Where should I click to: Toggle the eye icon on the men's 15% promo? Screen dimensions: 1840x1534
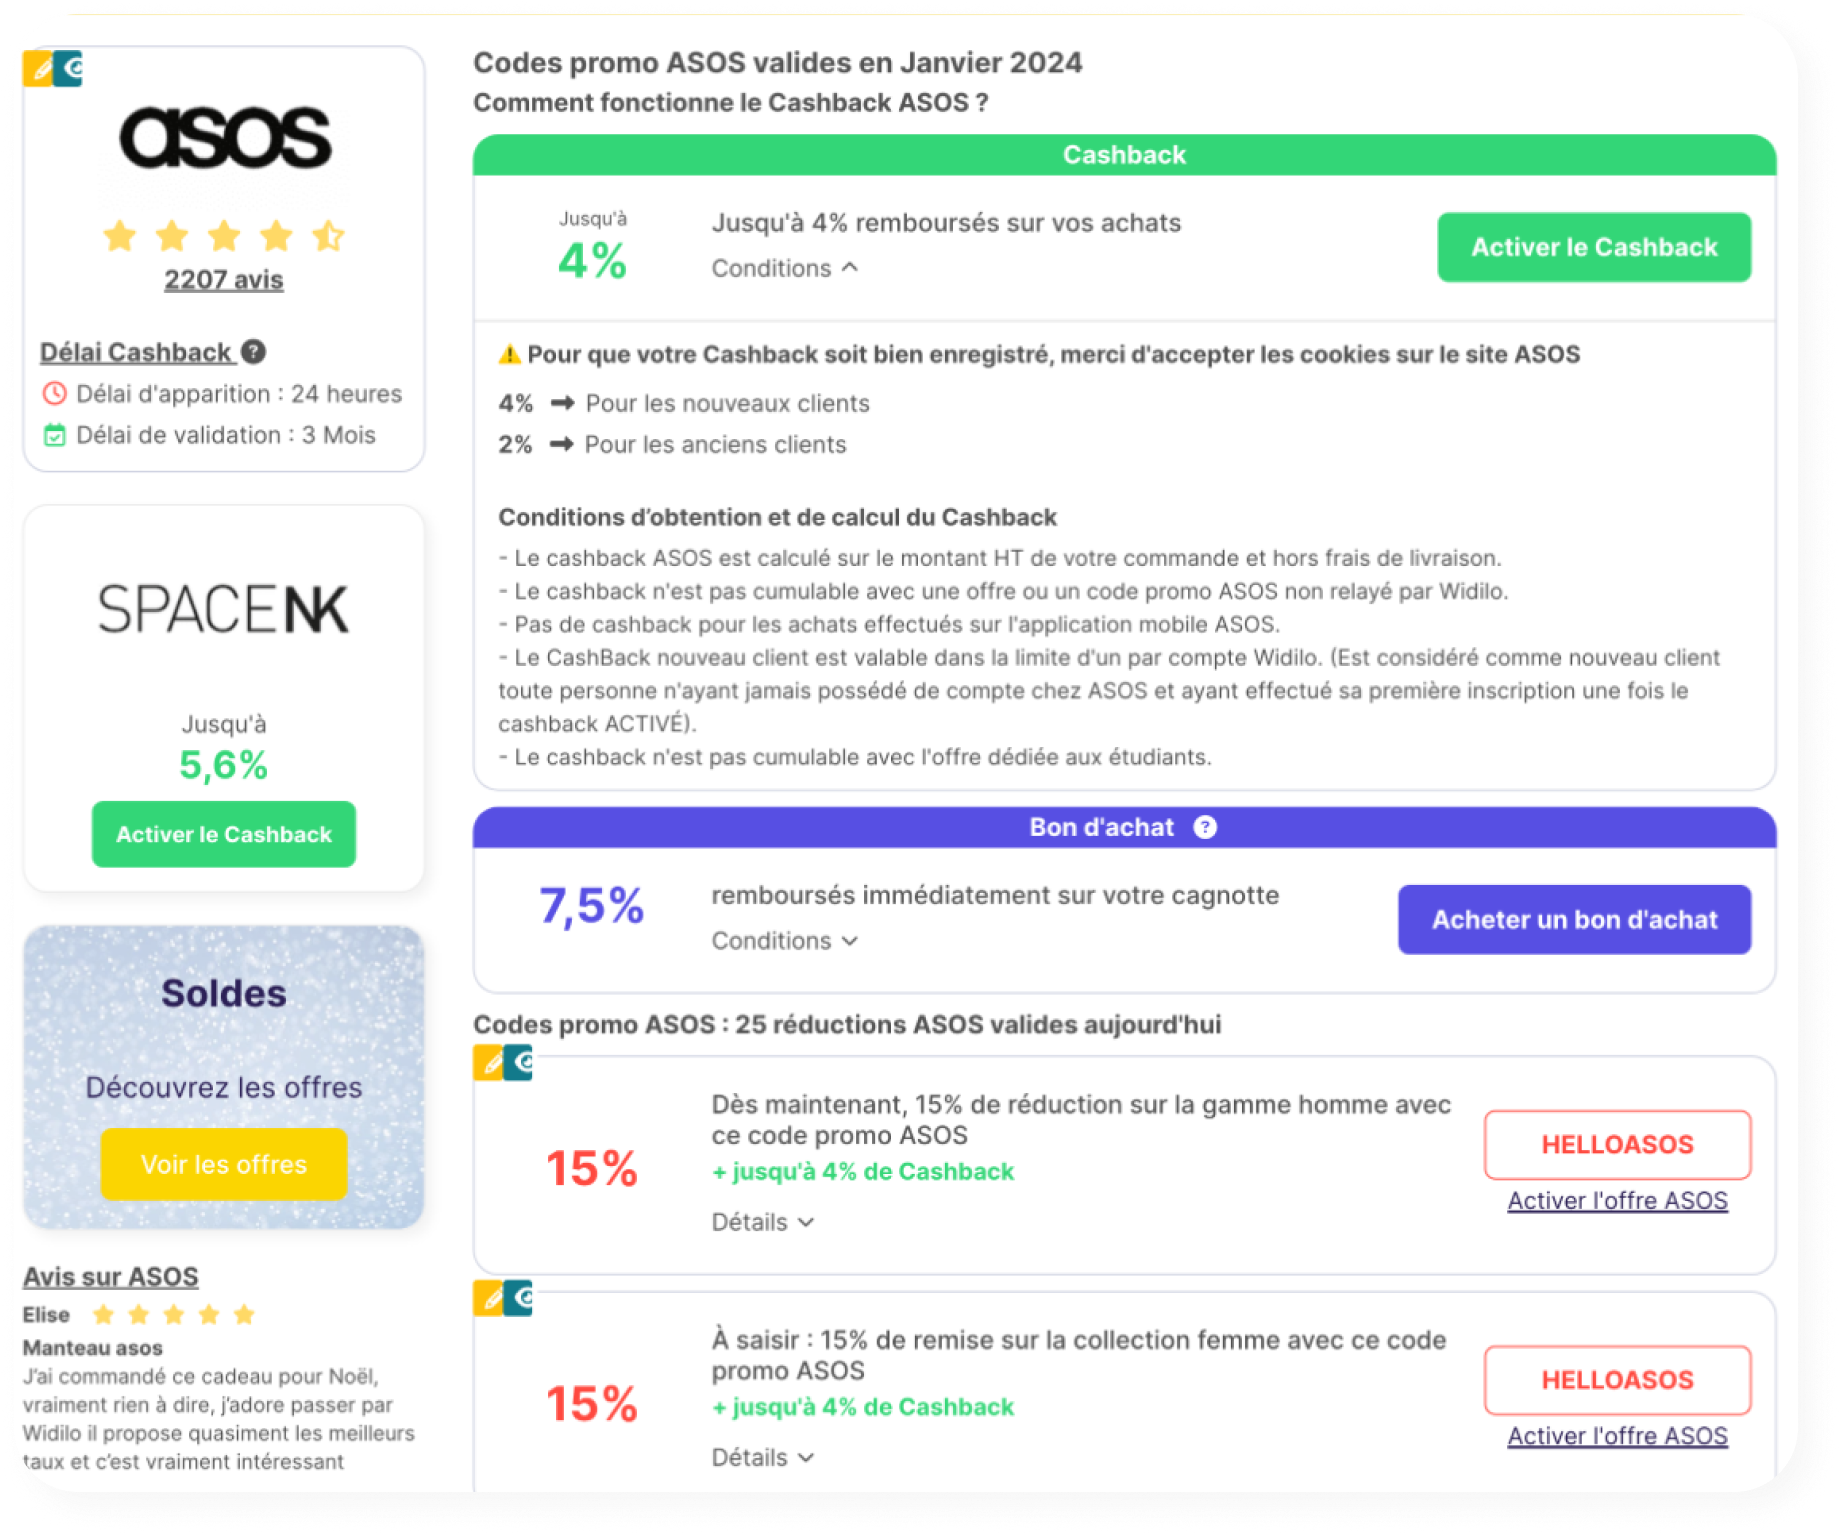[x=518, y=1063]
